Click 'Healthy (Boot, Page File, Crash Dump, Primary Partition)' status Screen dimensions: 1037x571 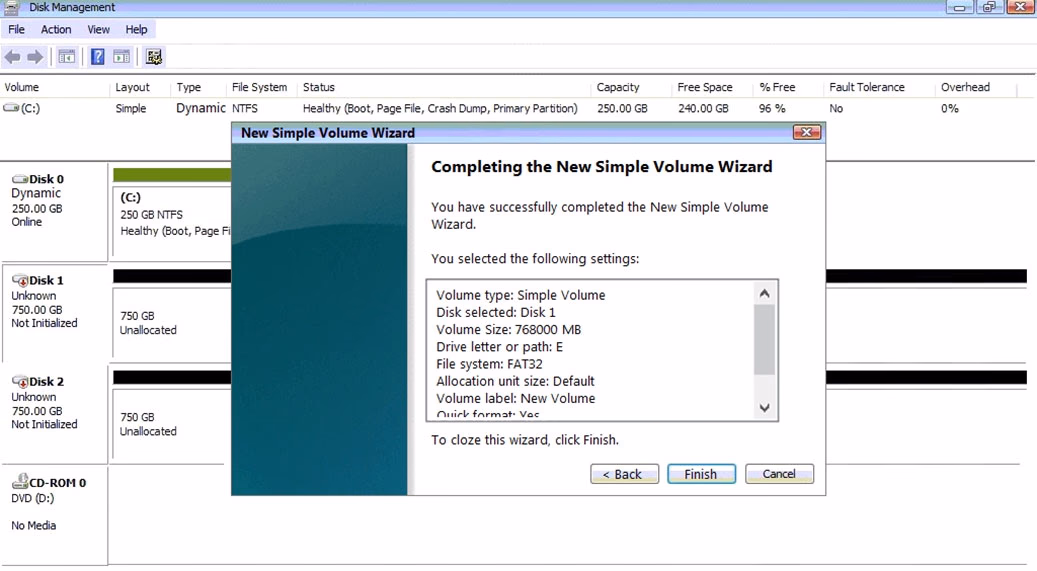(440, 109)
